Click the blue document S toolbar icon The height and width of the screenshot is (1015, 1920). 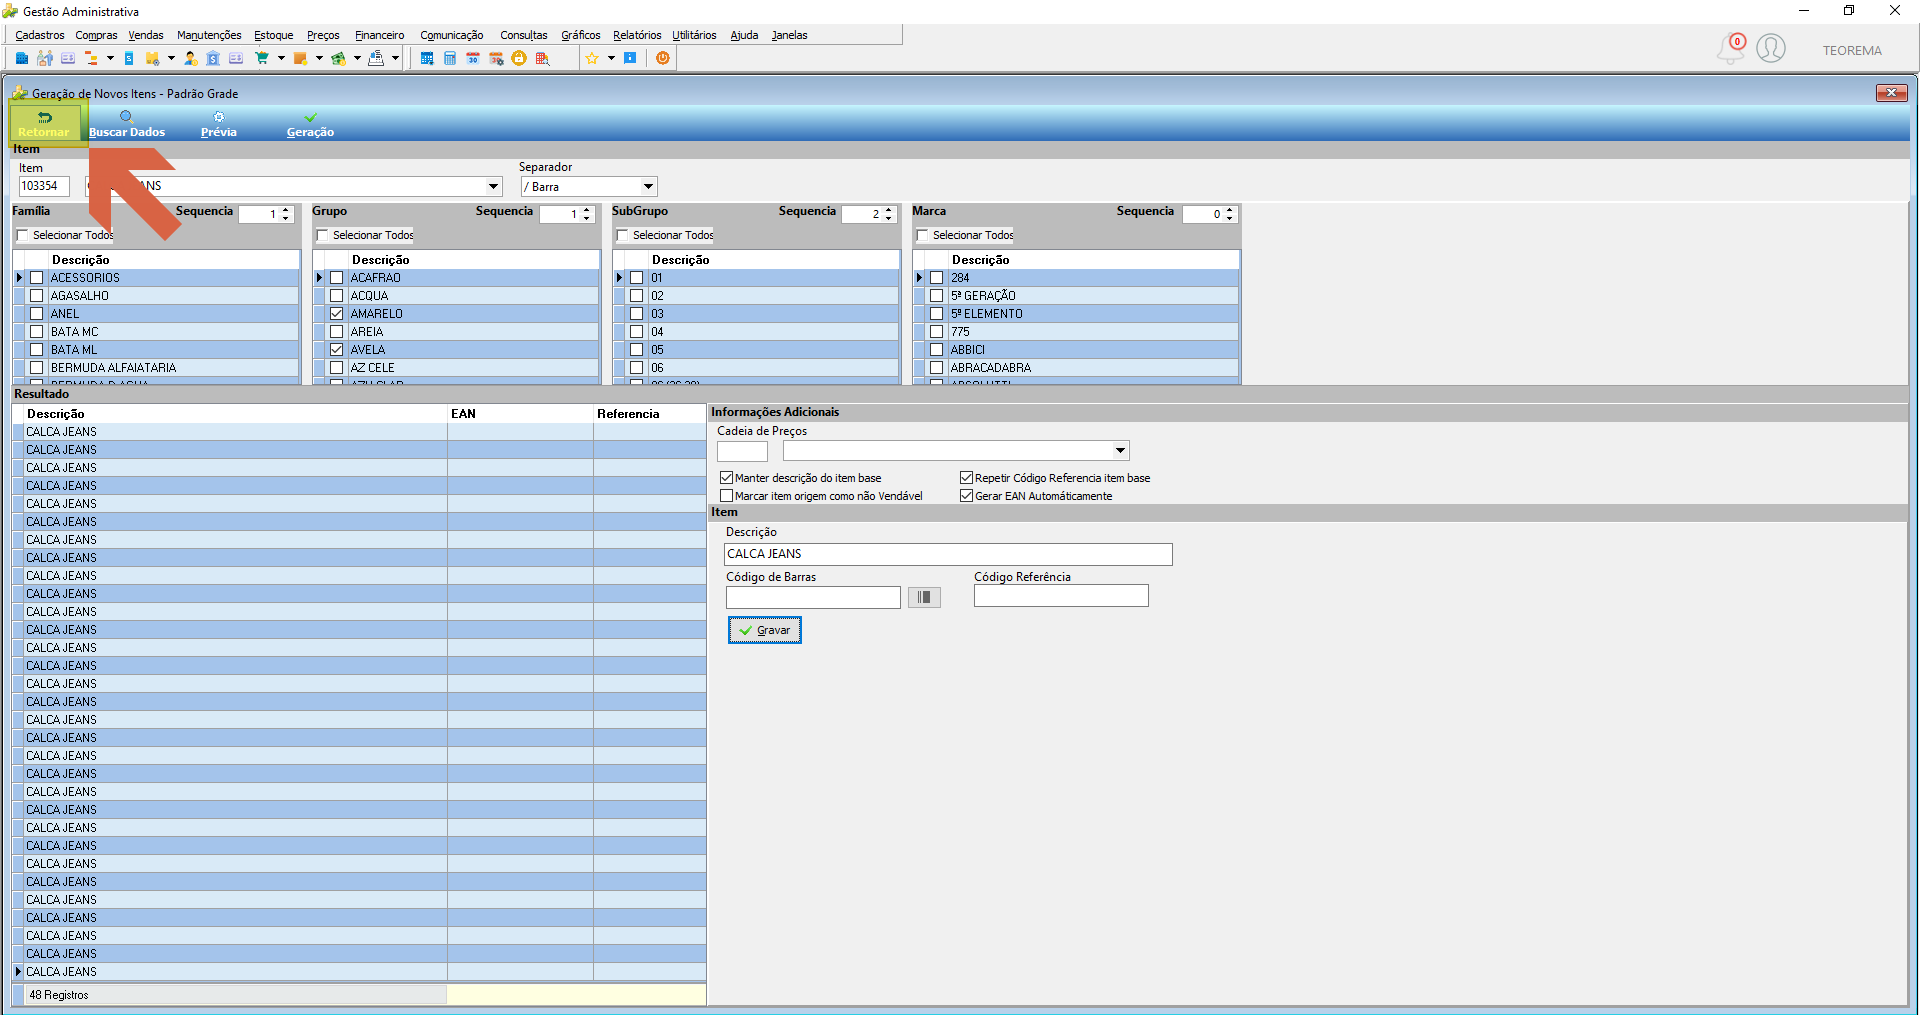(129, 58)
